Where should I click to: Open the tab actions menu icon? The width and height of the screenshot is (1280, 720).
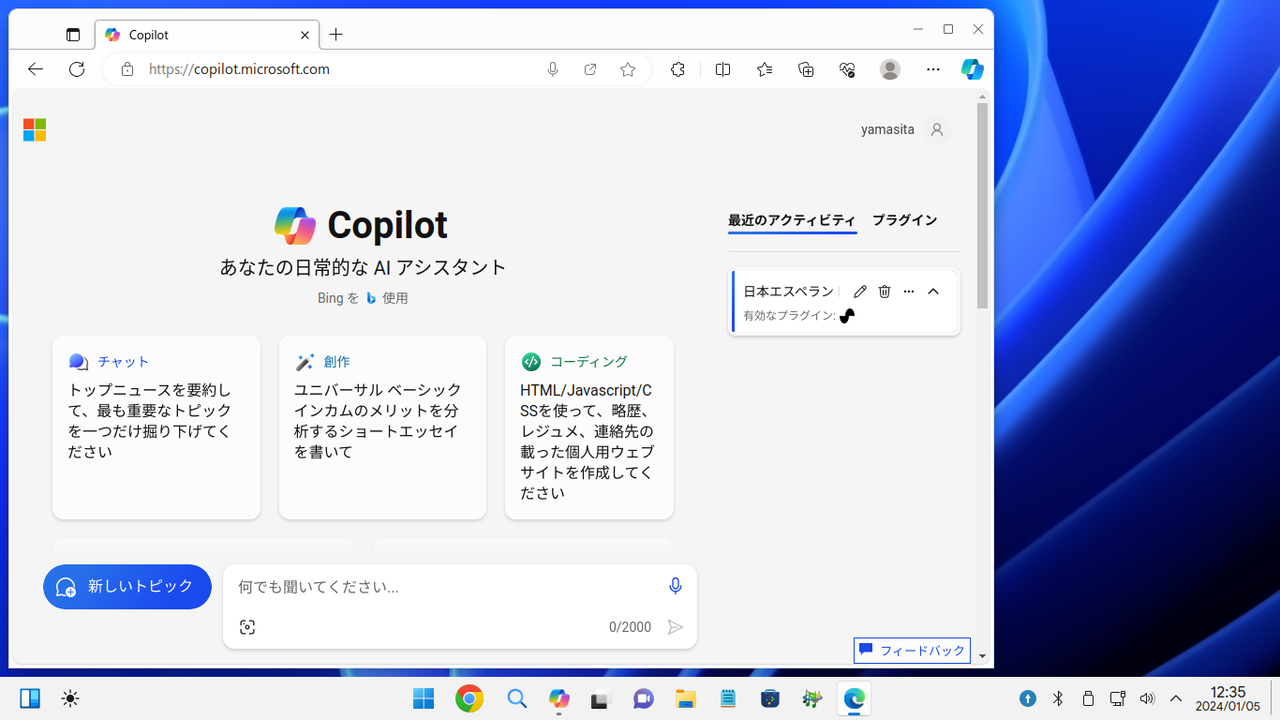pyautogui.click(x=73, y=35)
